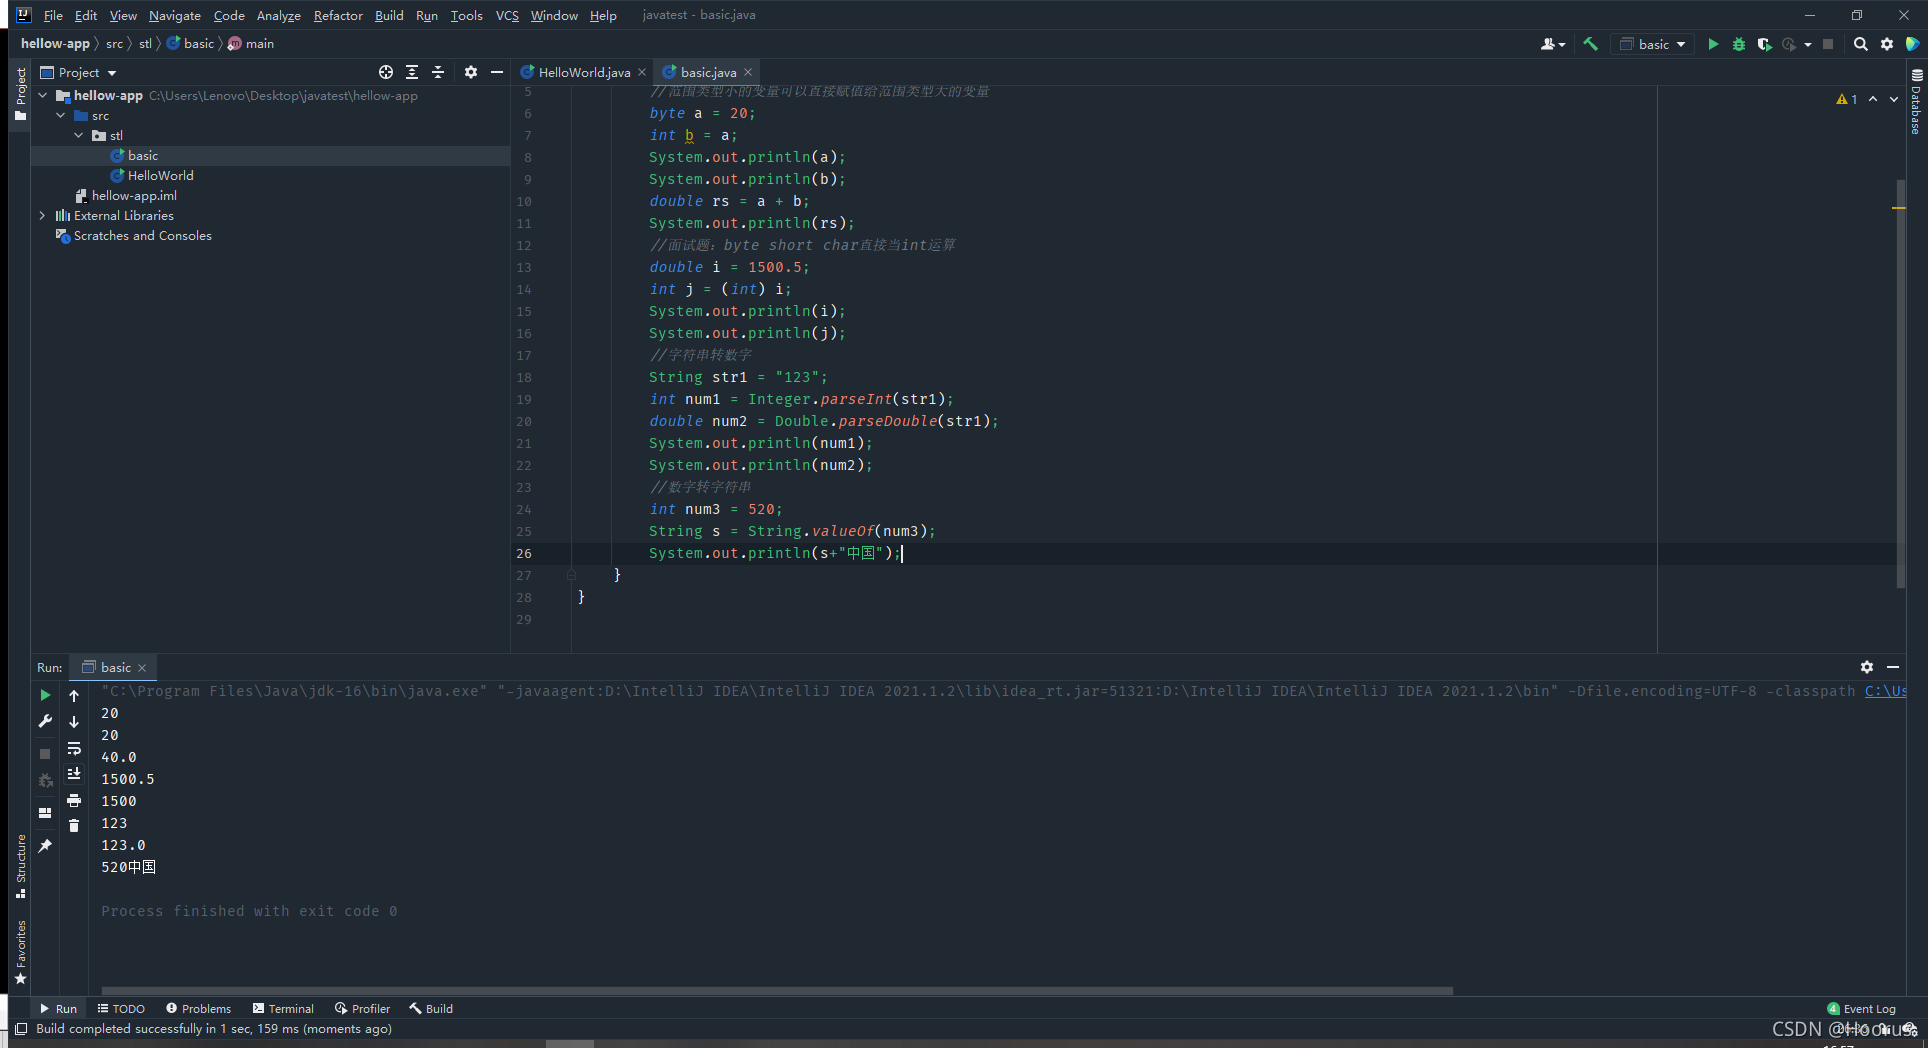Go to next highlighted warning arrow
The image size is (1928, 1048).
[x=1894, y=99]
